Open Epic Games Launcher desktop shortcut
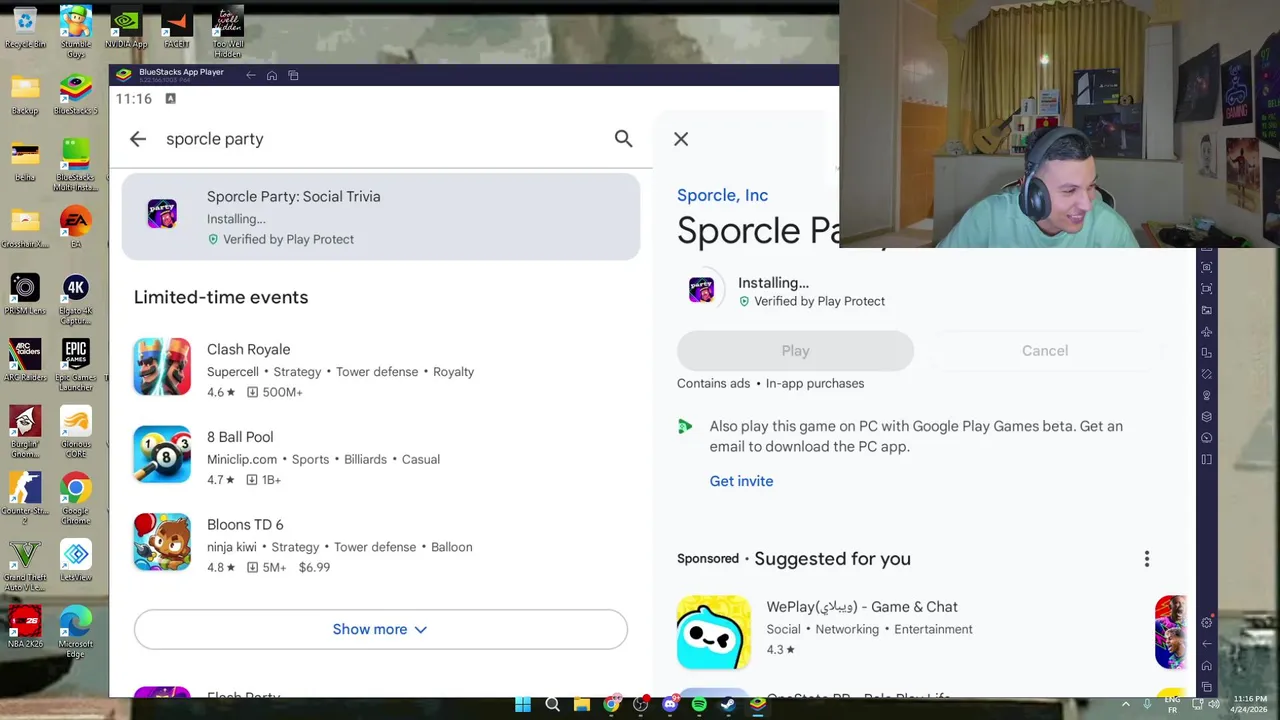 click(x=76, y=365)
